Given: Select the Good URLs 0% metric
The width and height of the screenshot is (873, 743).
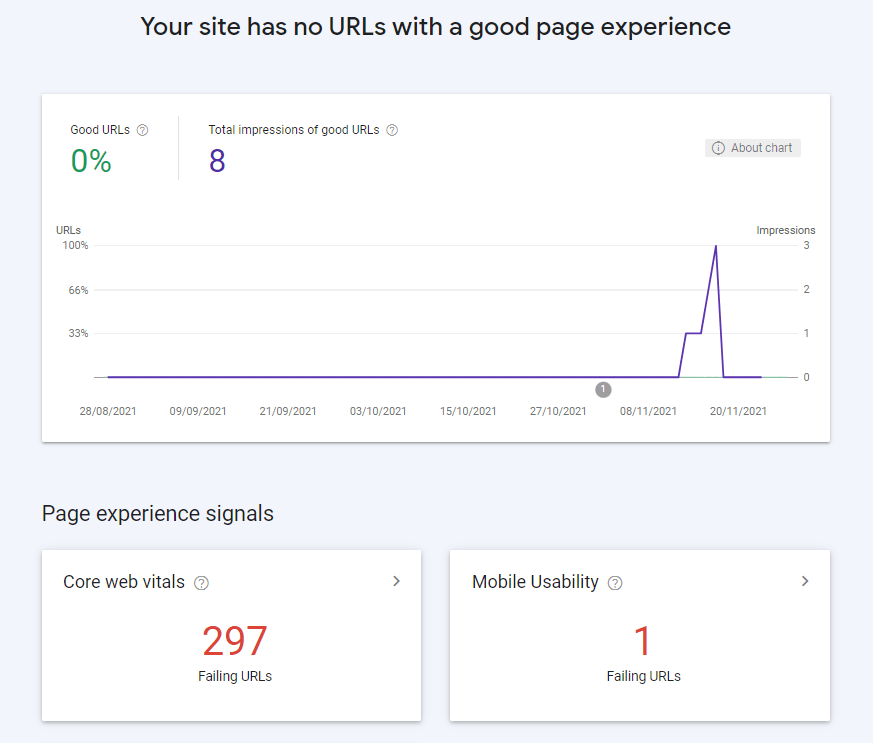Looking at the screenshot, I should click(x=91, y=161).
